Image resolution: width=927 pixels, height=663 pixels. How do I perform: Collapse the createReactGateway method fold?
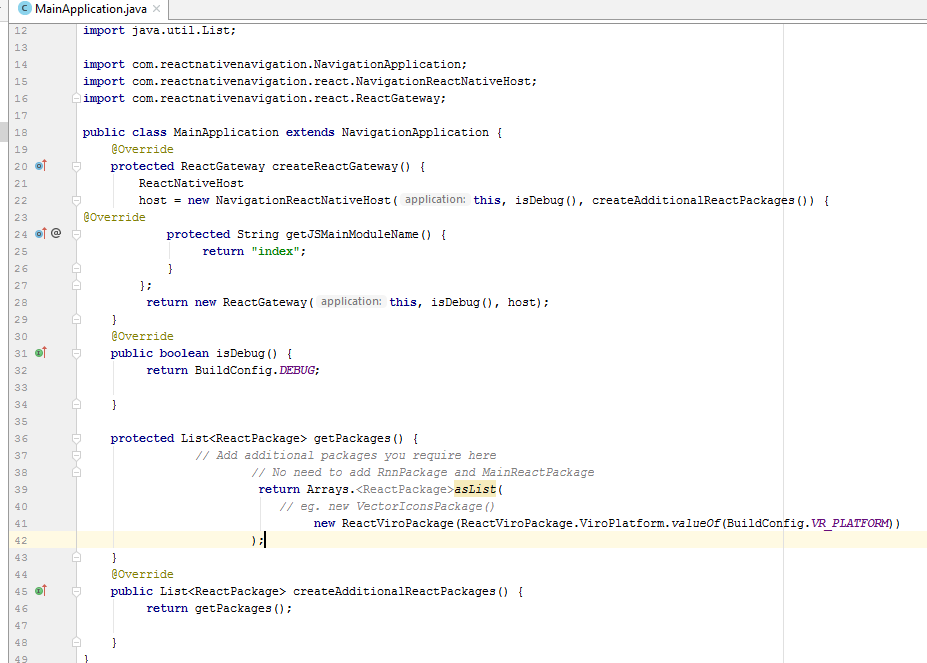75,166
